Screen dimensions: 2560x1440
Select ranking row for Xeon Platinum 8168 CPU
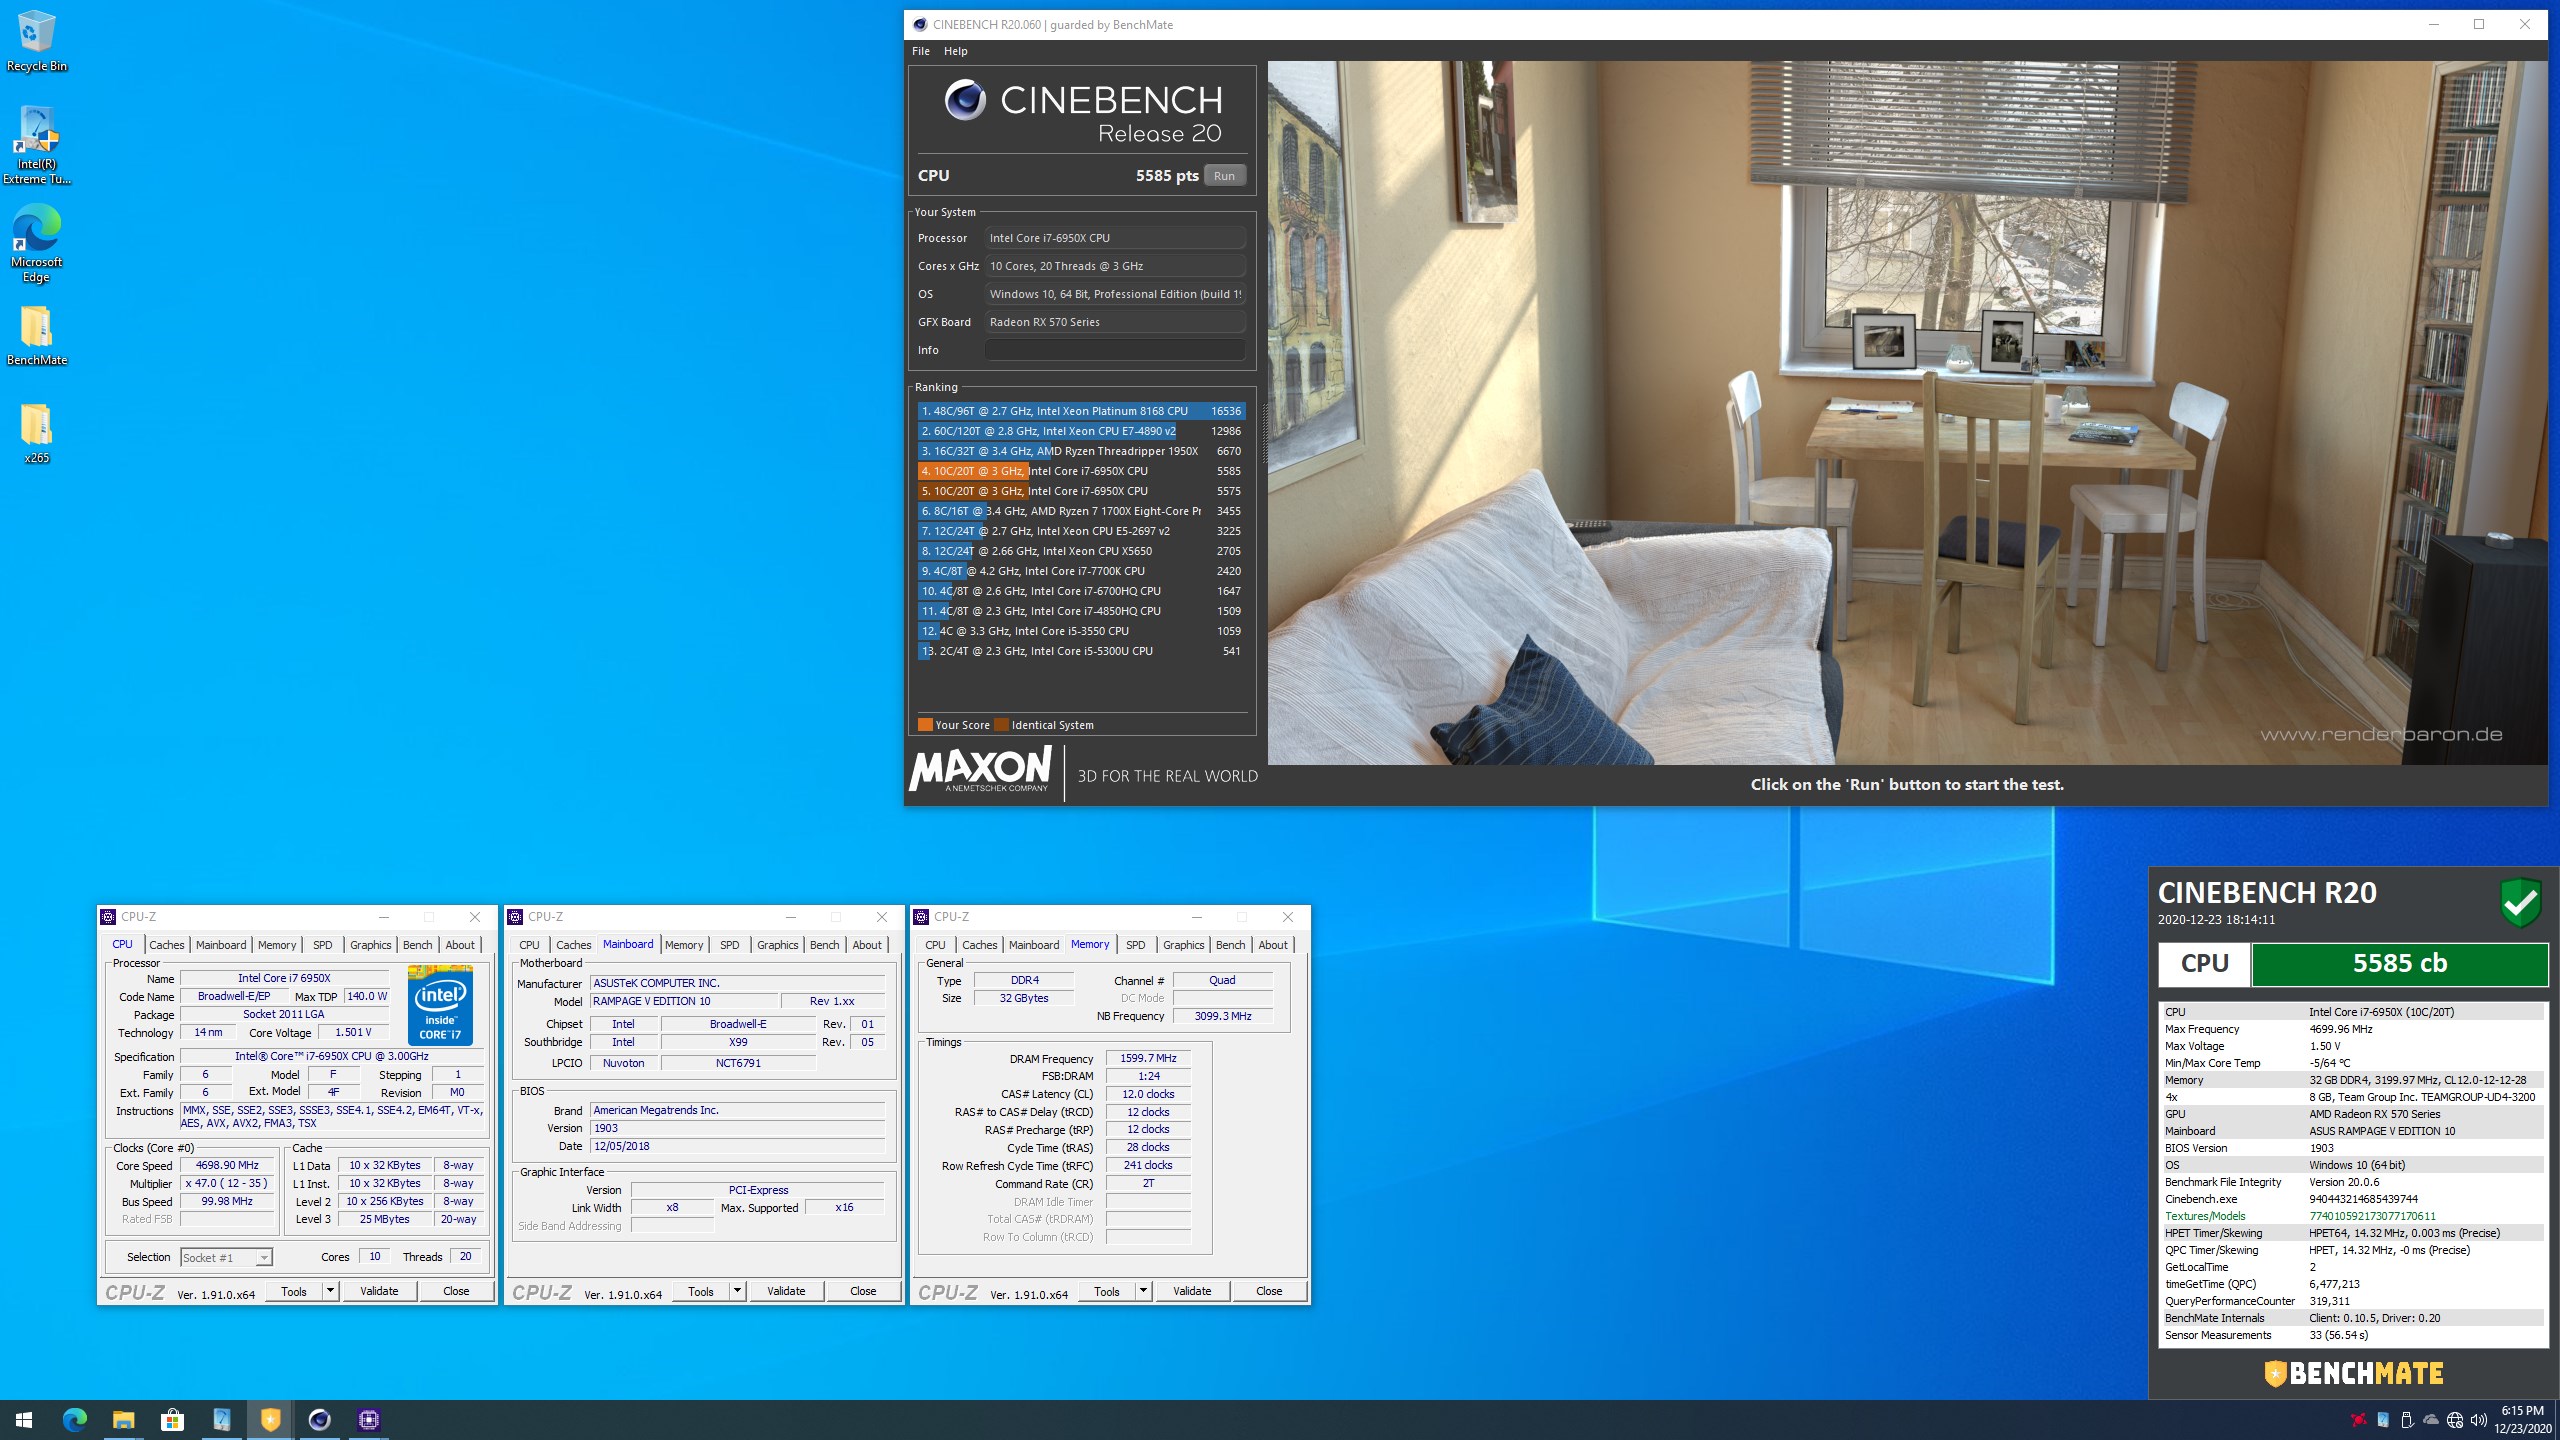point(1081,411)
